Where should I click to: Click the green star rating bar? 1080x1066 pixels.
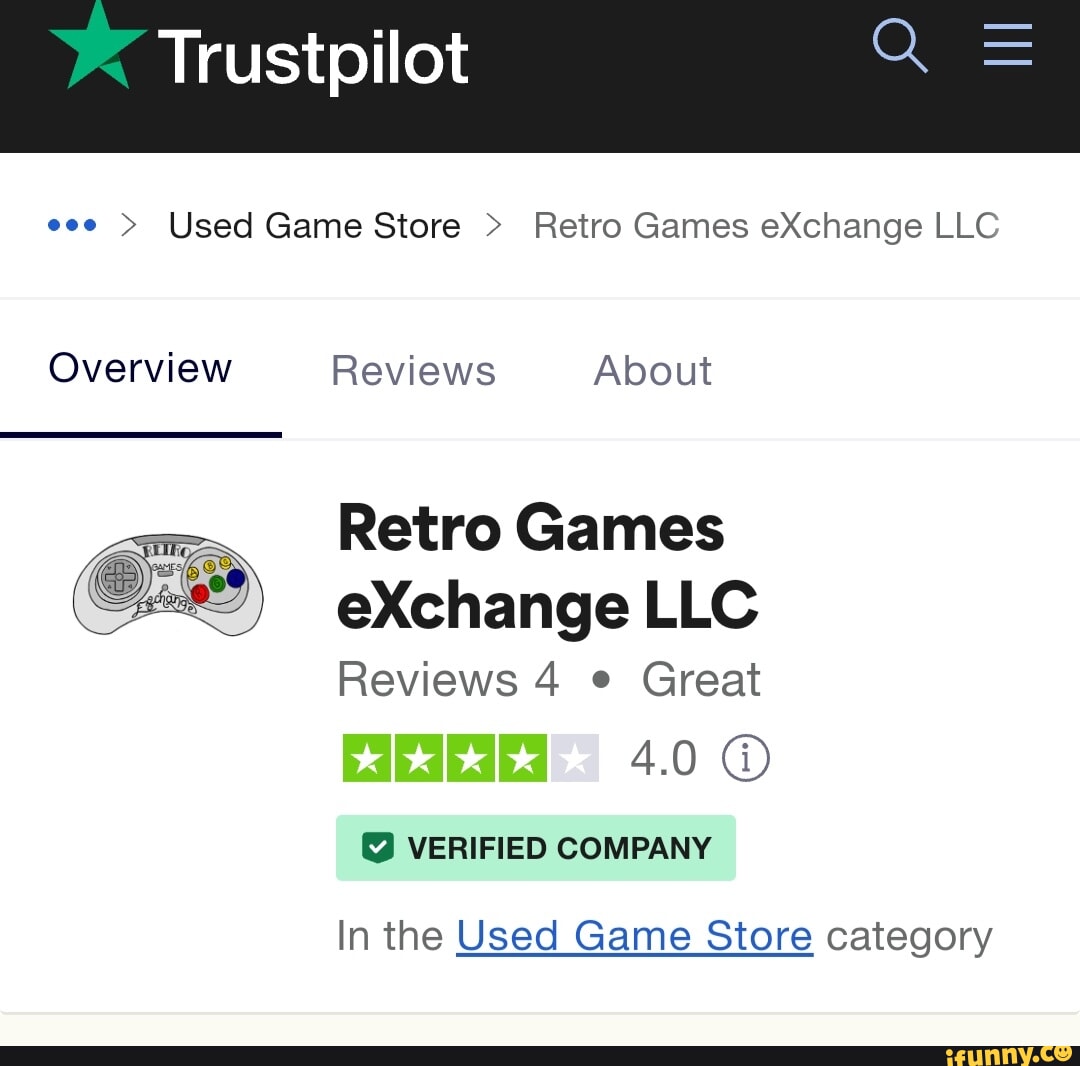click(x=470, y=758)
